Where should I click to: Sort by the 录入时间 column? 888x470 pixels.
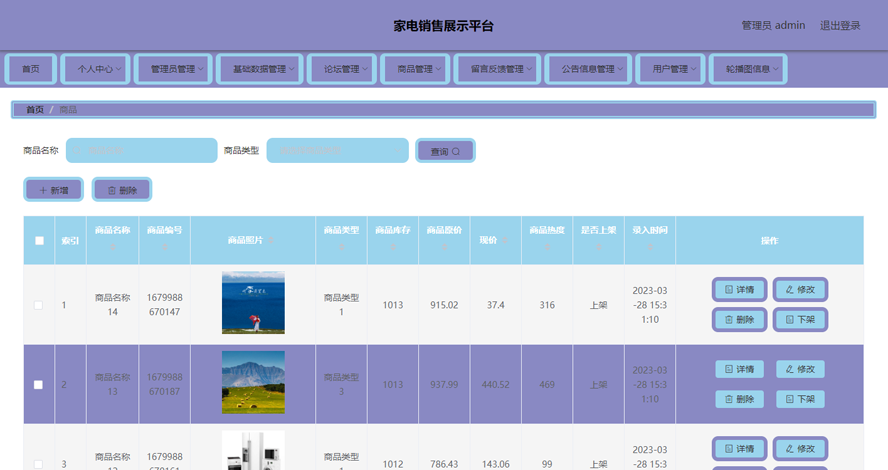tap(650, 247)
